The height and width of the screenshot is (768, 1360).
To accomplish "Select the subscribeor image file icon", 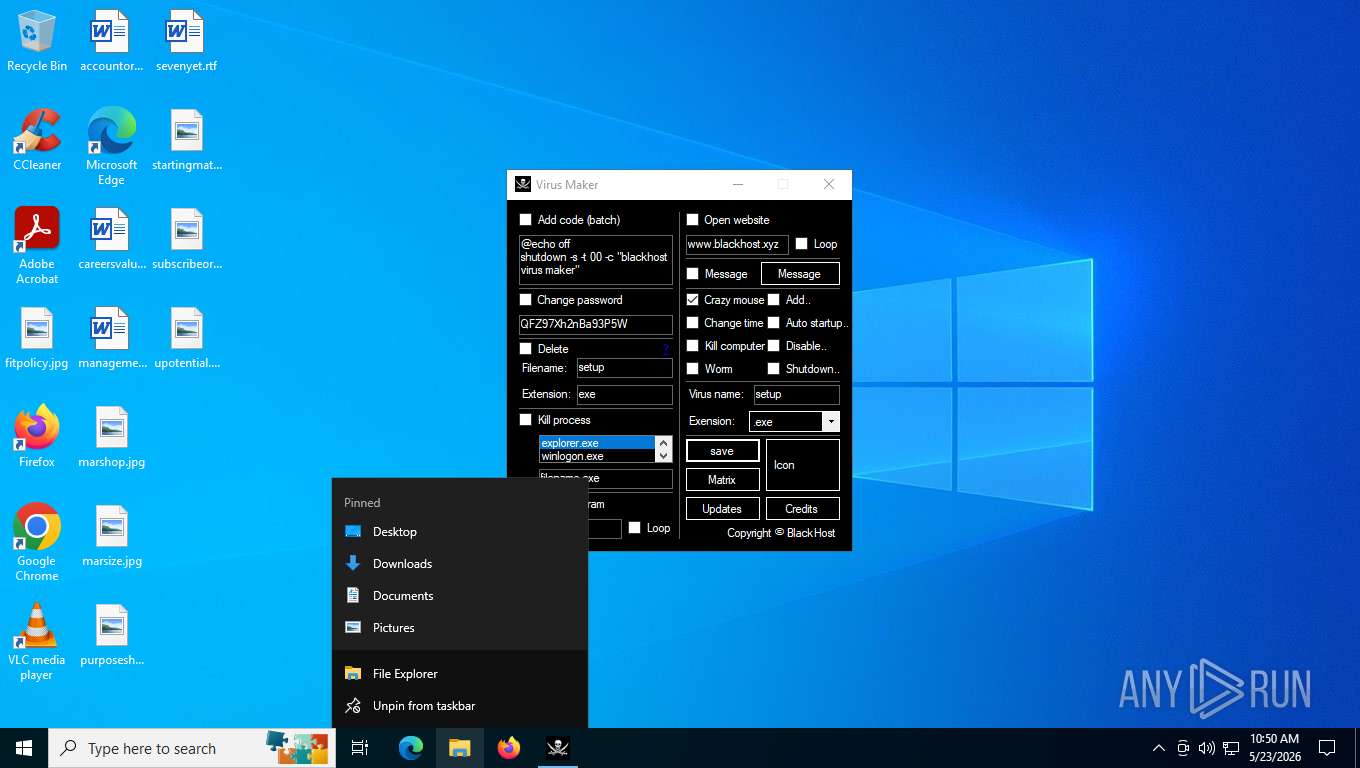I will pyautogui.click(x=186, y=239).
